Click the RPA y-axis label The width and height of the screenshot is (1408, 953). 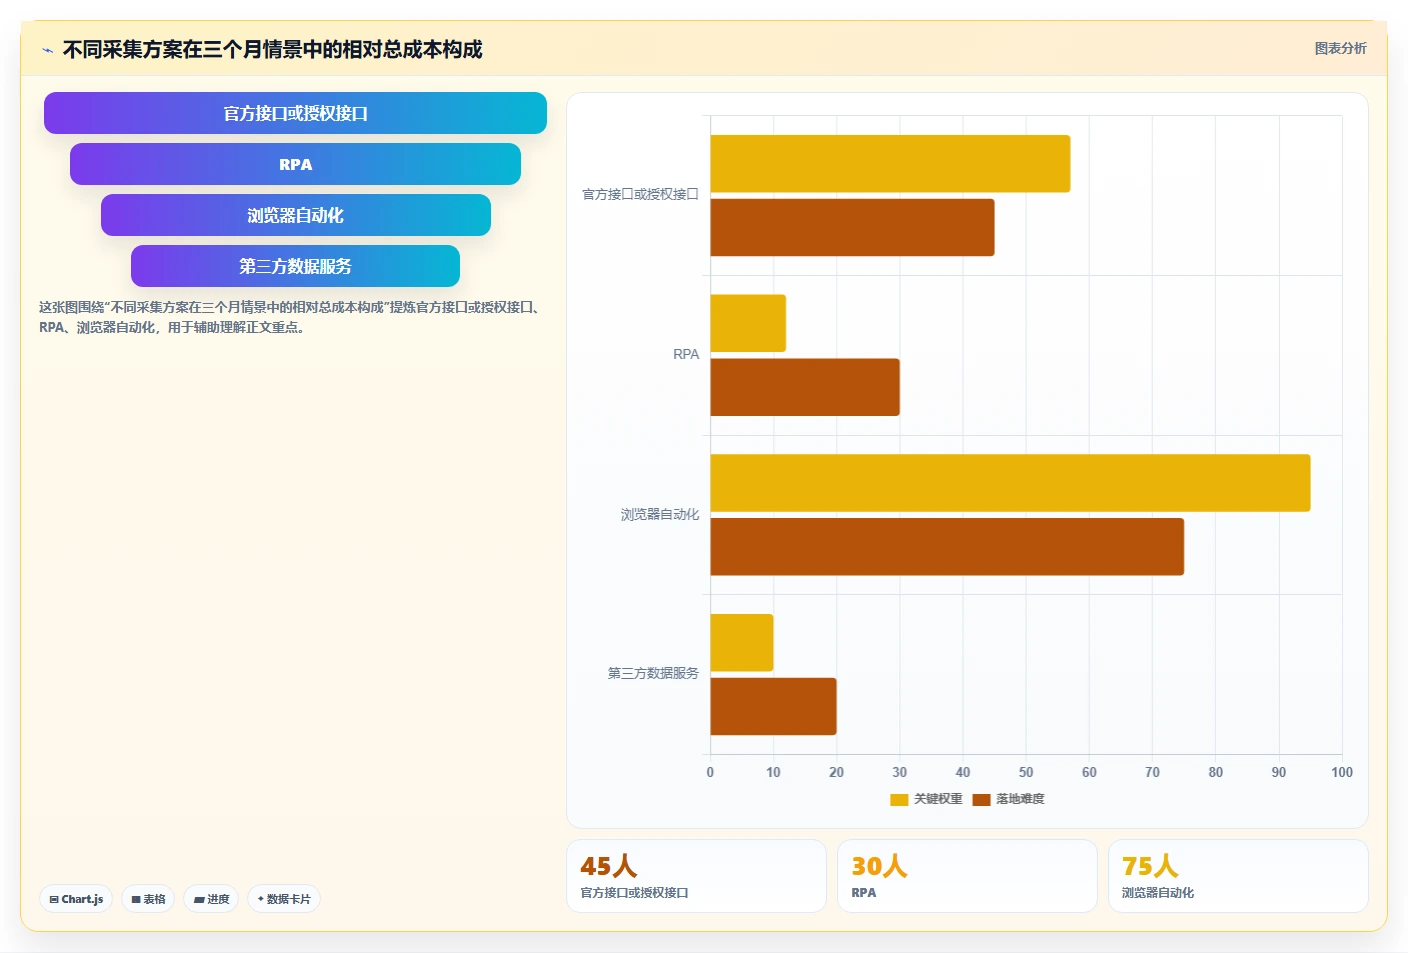click(x=686, y=354)
